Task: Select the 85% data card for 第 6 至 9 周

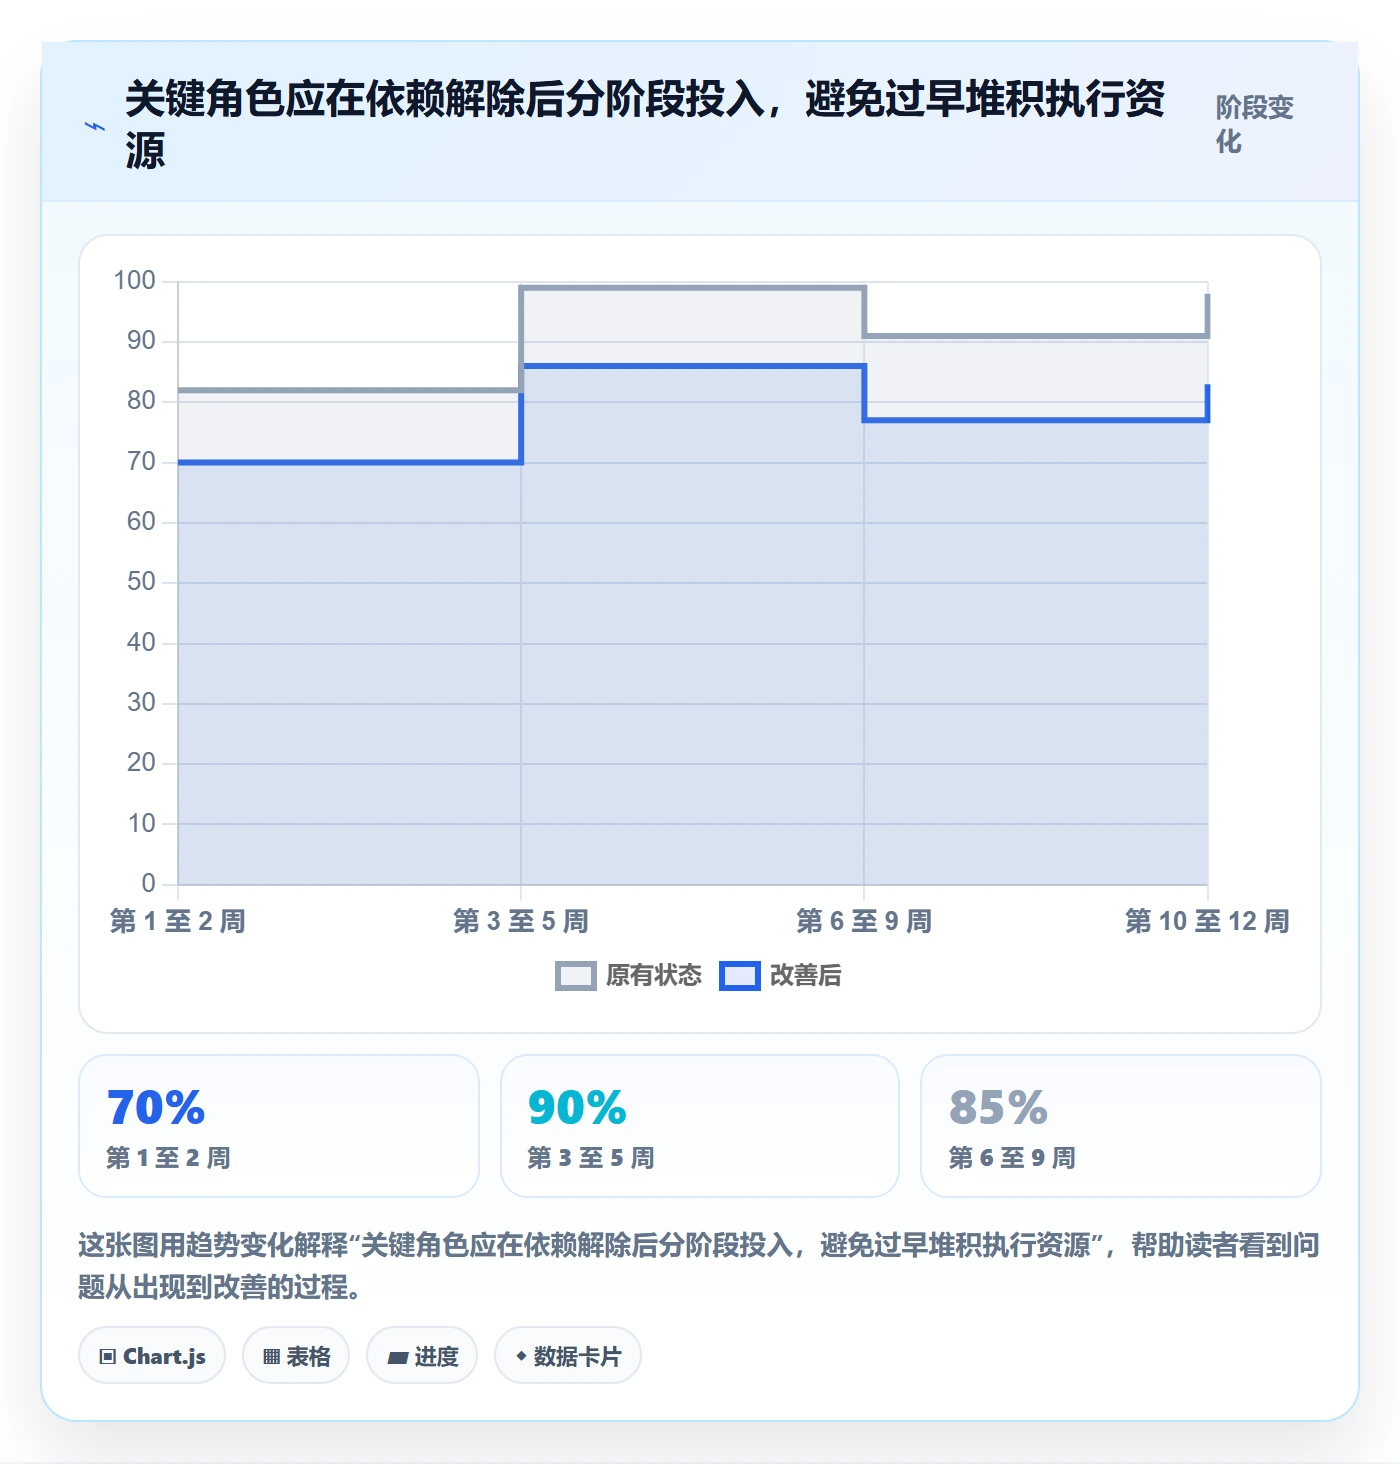Action: coord(1121,1125)
